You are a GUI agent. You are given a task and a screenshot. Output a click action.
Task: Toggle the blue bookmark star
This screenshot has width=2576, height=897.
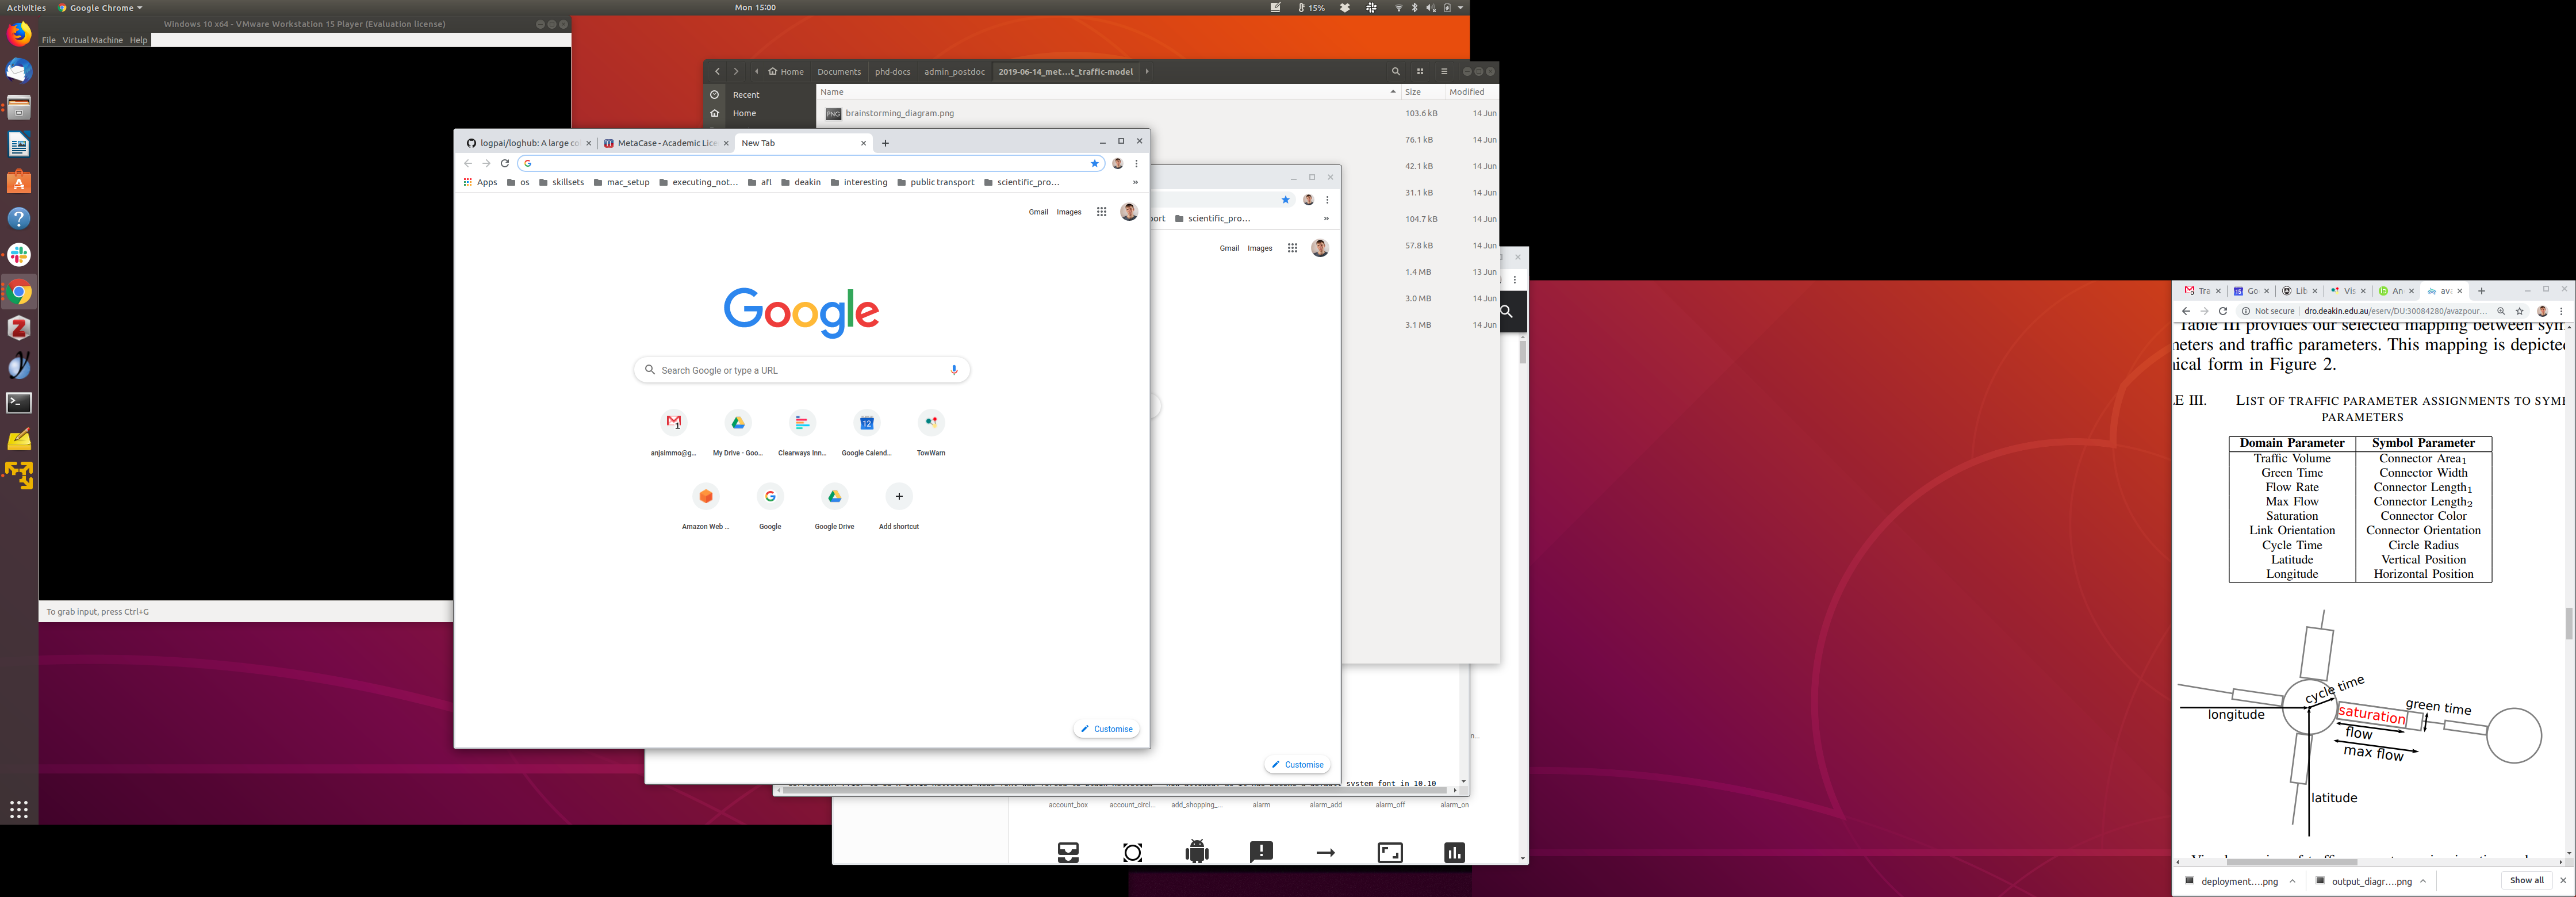click(1094, 163)
